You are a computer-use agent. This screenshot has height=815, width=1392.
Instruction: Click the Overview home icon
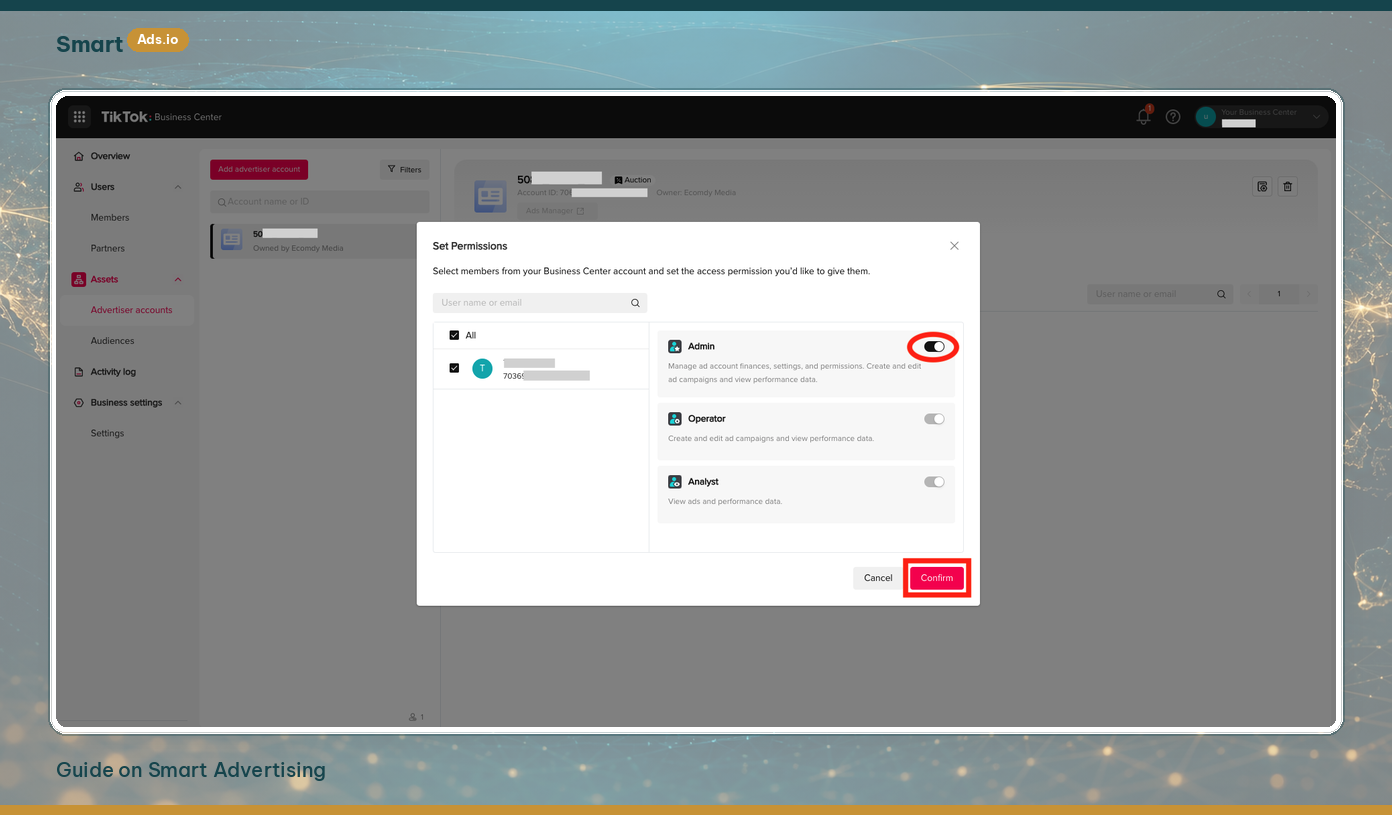coord(79,156)
